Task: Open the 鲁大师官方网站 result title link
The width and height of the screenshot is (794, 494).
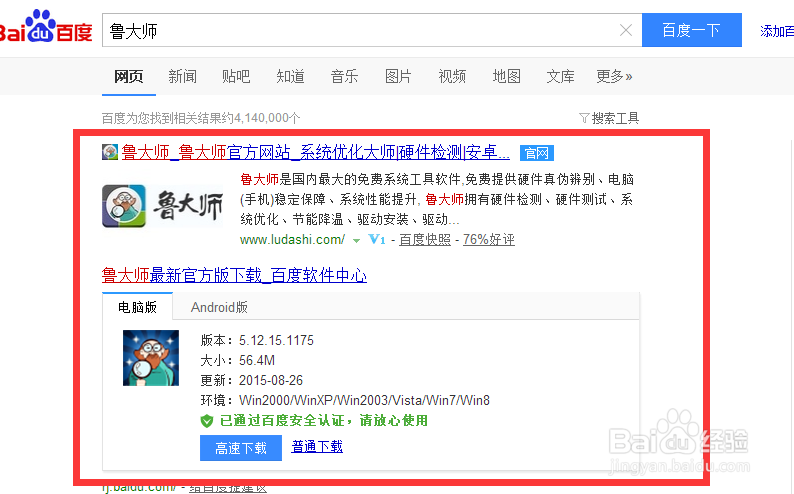Action: point(315,152)
